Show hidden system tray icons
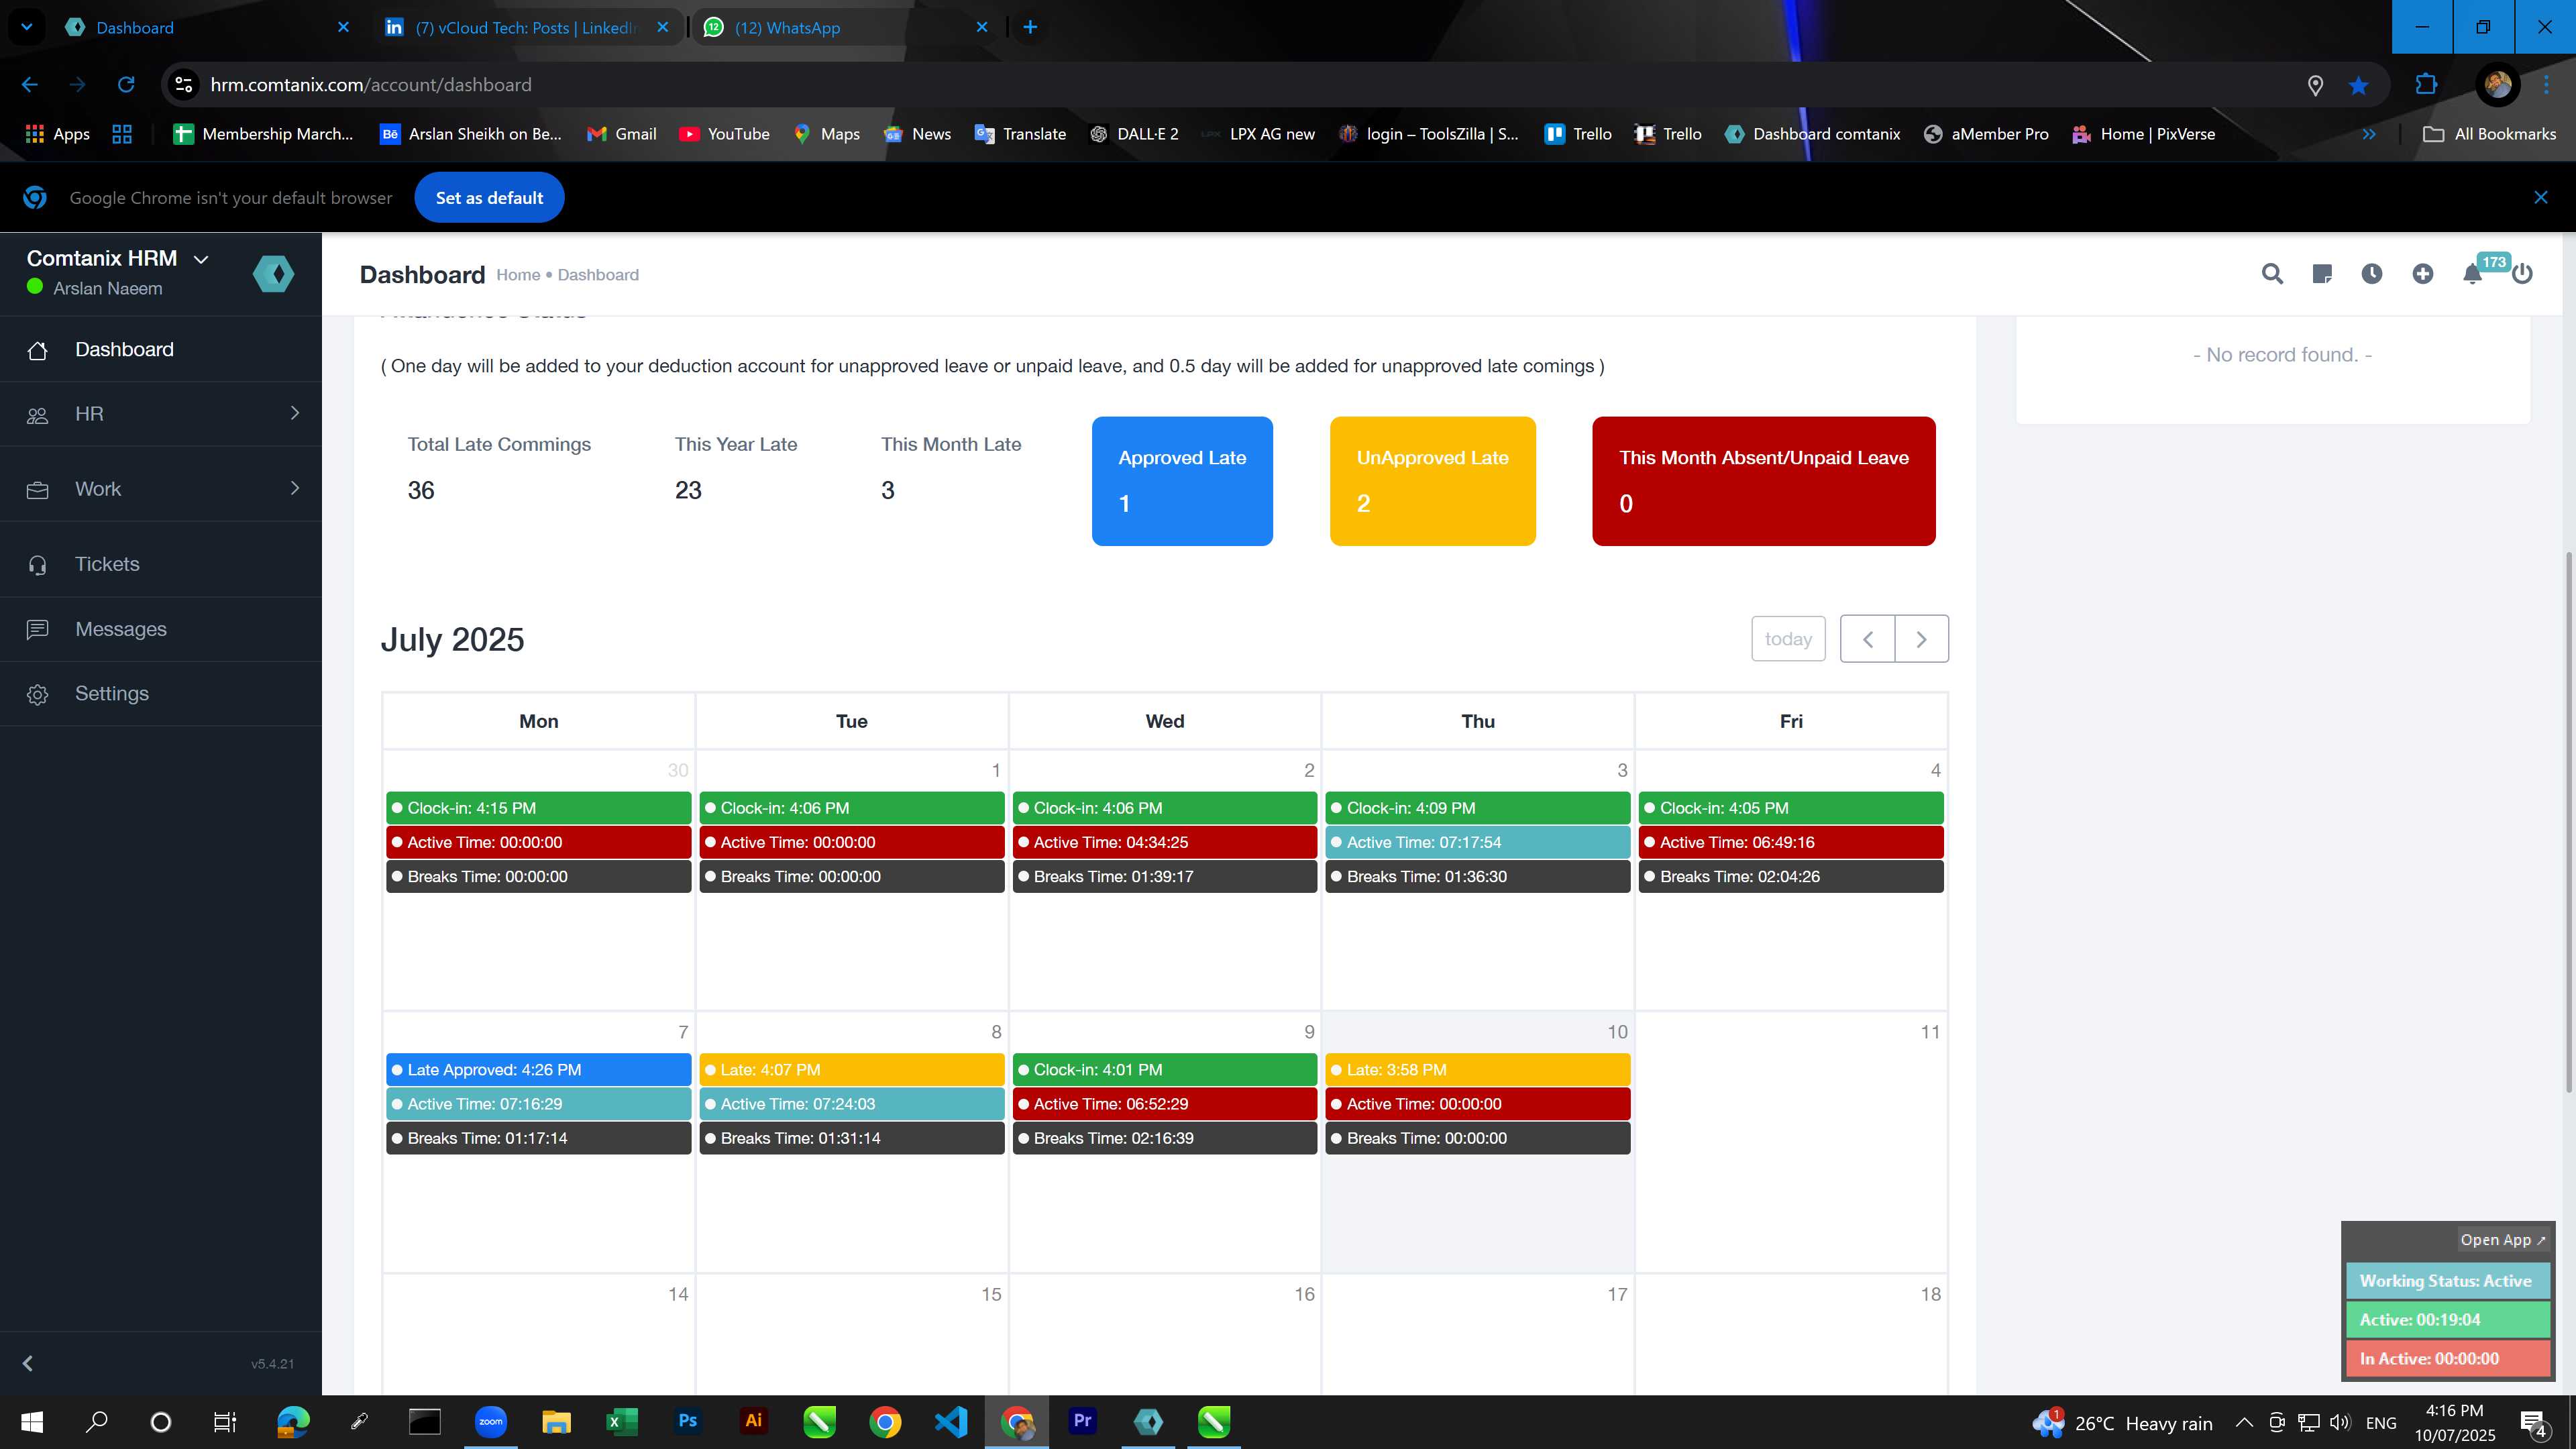2576x1449 pixels. (2244, 1422)
